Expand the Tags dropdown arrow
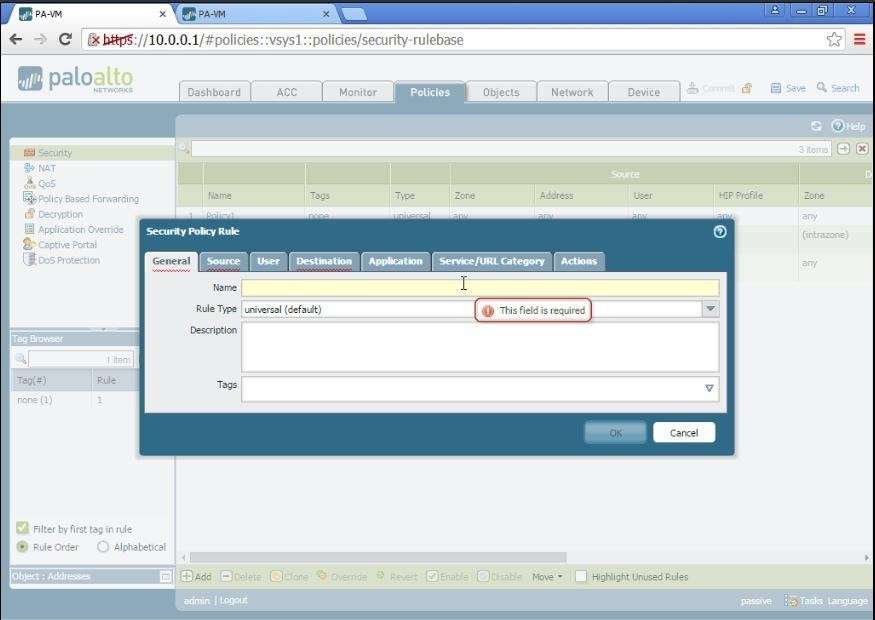Viewport: 875px width, 620px height. (709, 388)
